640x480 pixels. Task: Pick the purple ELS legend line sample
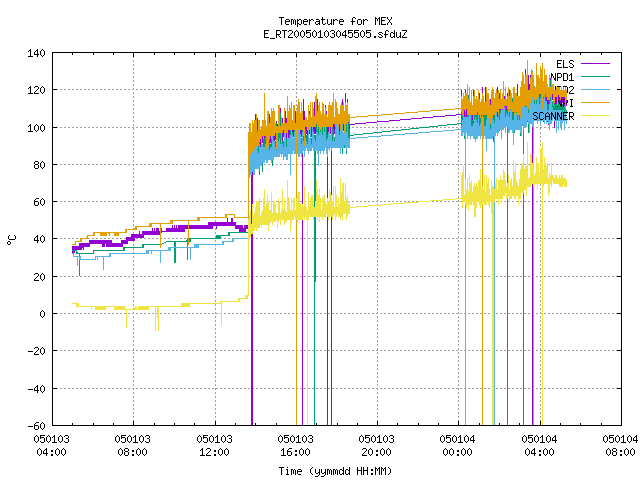click(x=595, y=64)
